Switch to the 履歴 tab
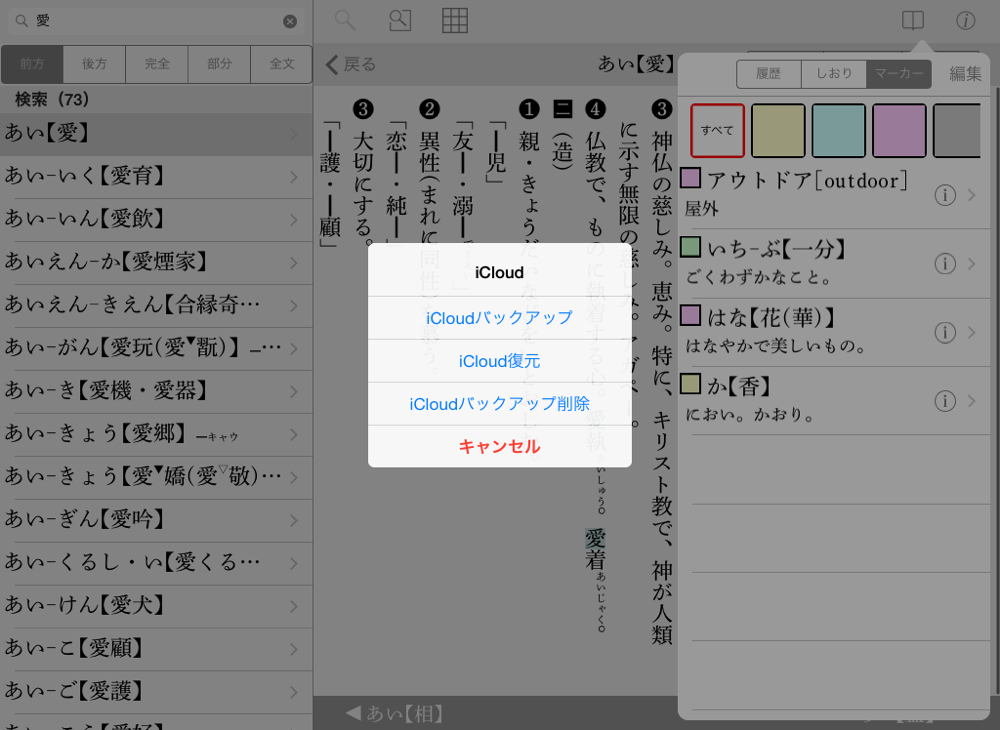 (768, 74)
